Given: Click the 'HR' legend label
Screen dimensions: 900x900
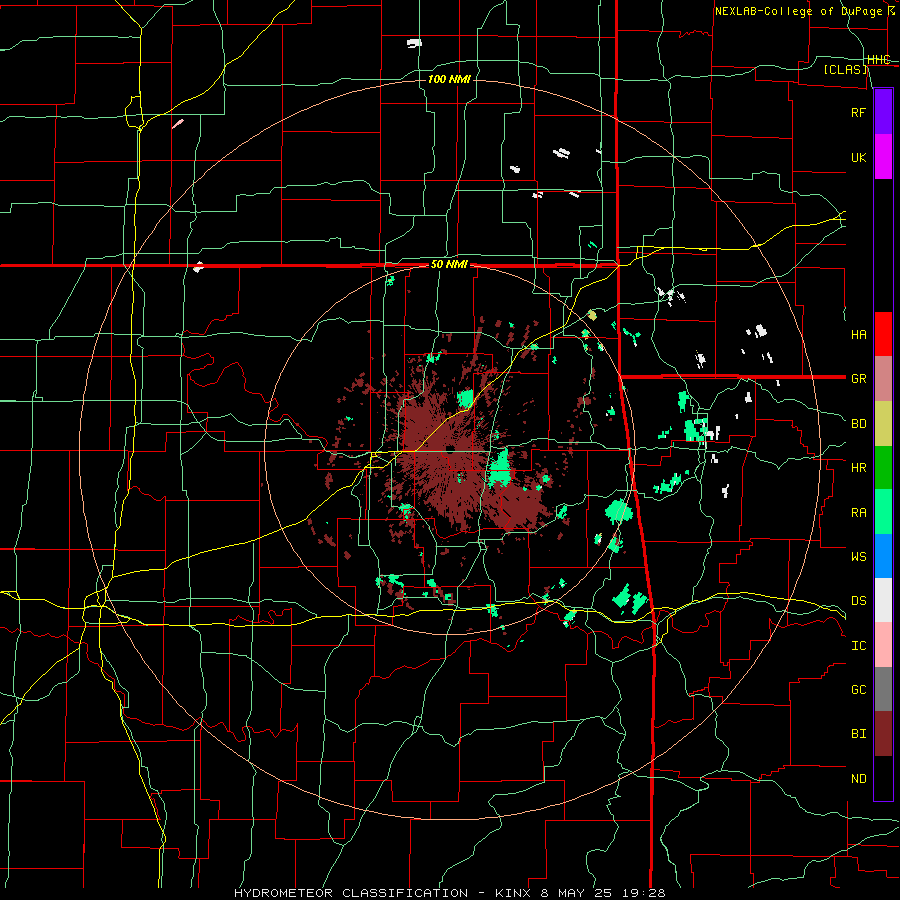Looking at the screenshot, I should [858, 468].
